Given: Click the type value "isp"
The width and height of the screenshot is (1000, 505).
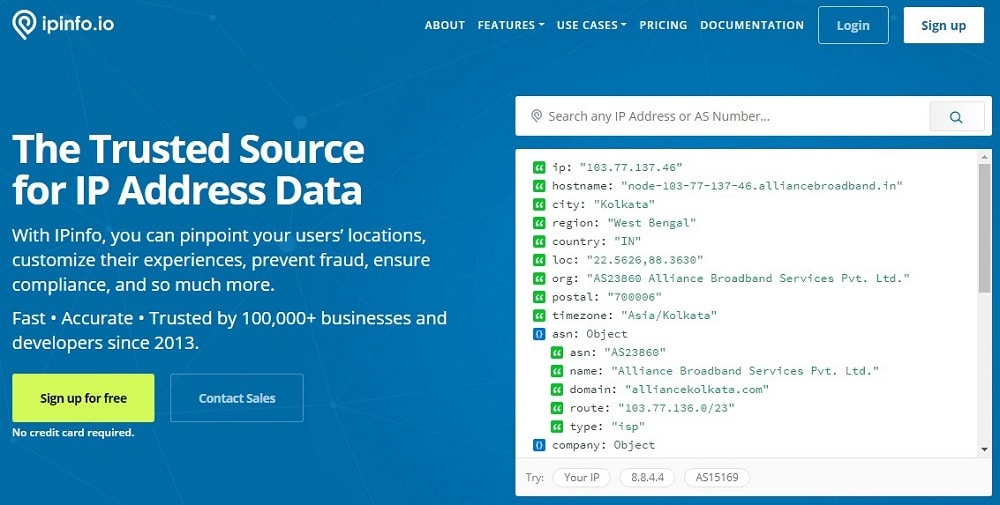Looking at the screenshot, I should click(628, 427).
